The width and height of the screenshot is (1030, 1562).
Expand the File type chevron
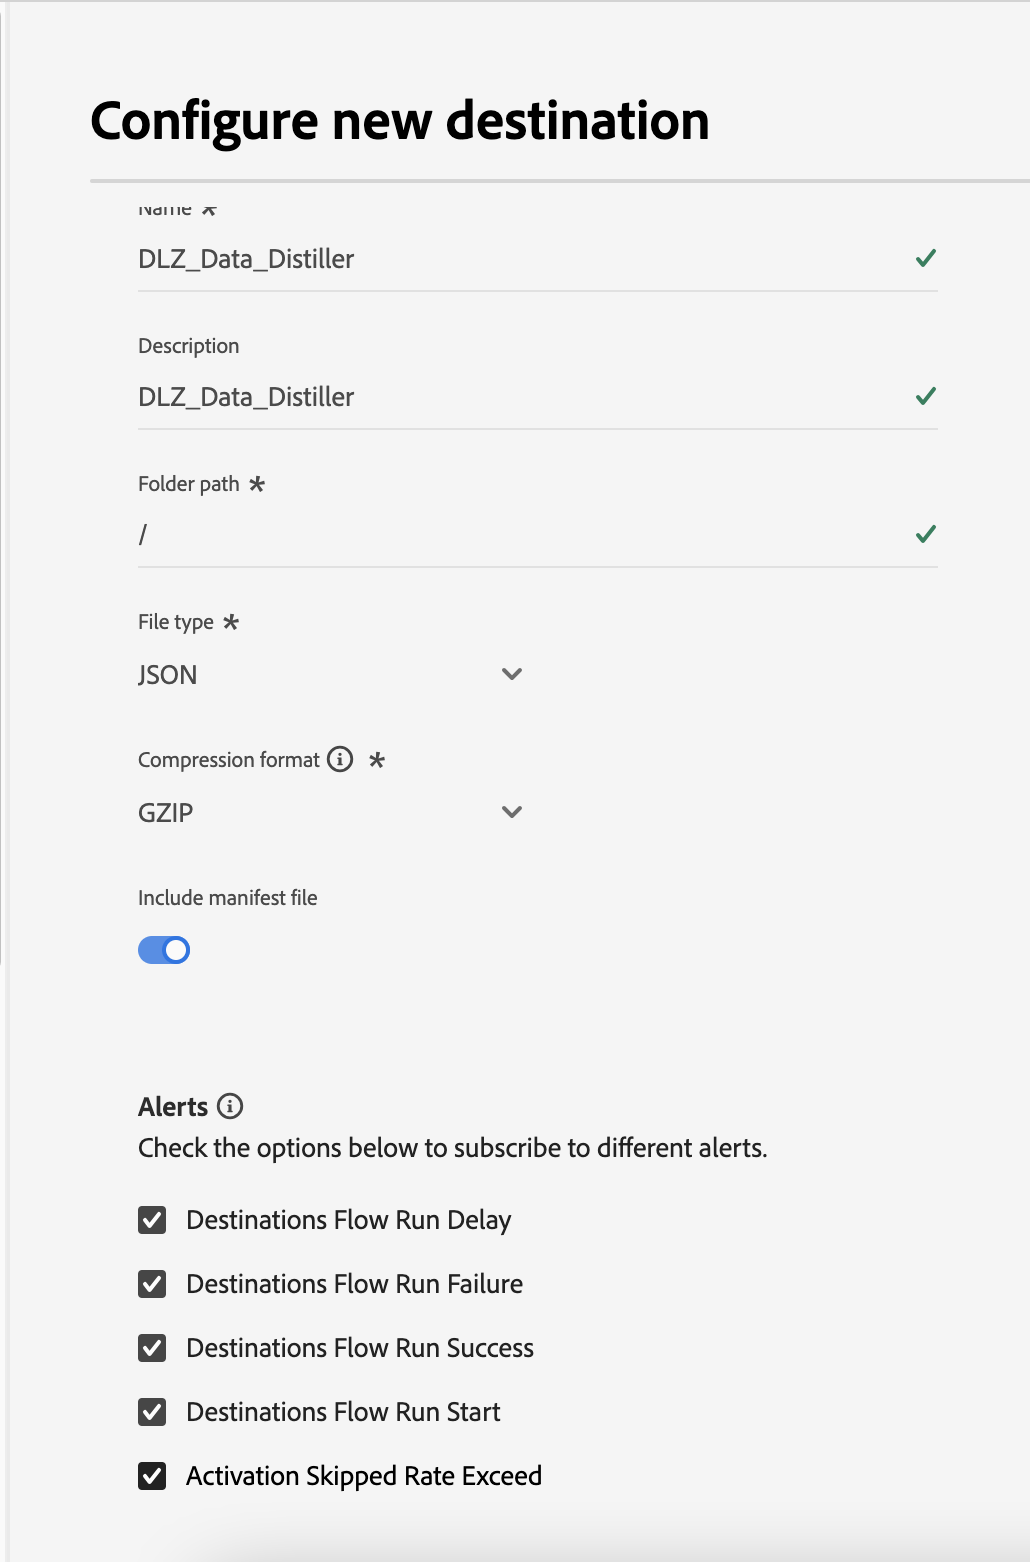512,674
